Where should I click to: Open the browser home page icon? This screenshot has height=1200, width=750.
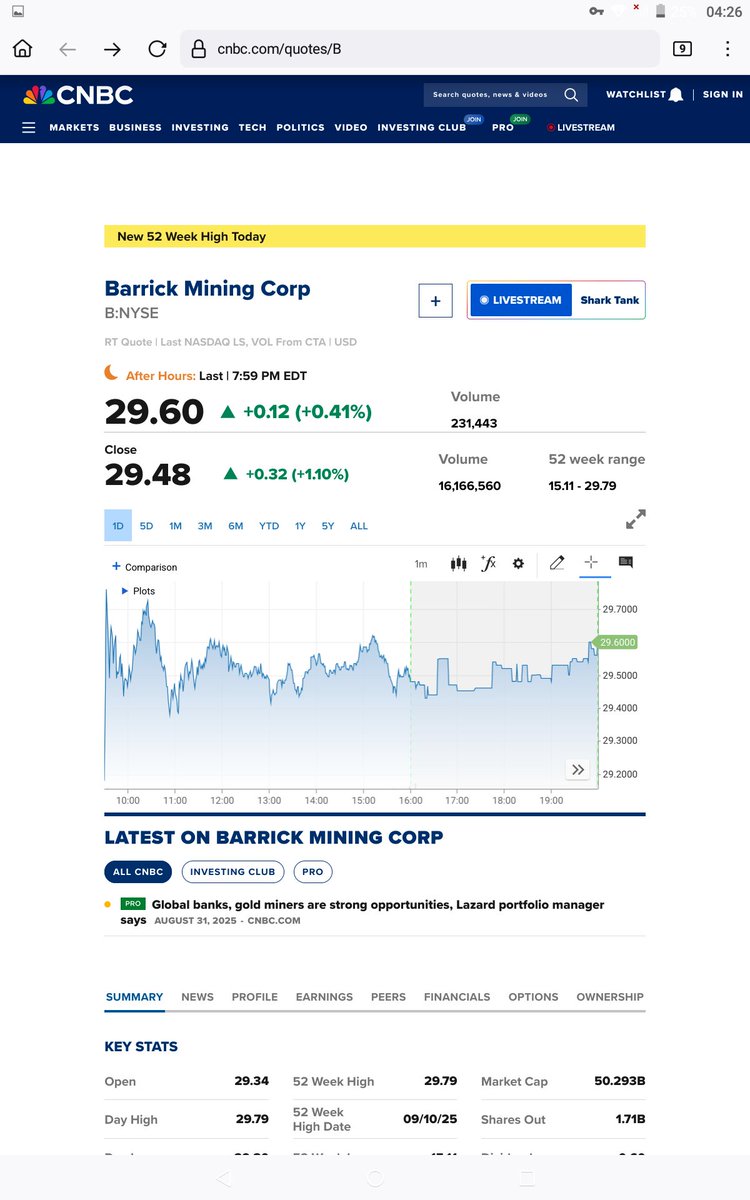22,49
